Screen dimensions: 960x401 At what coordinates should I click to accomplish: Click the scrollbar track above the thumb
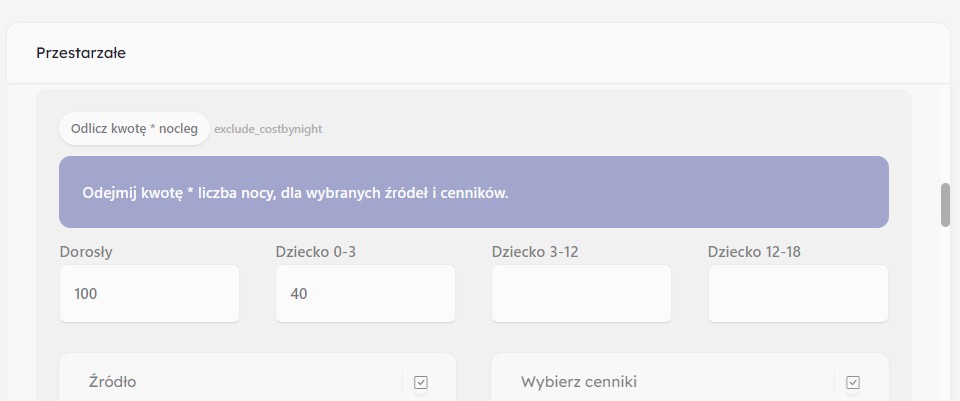945,130
